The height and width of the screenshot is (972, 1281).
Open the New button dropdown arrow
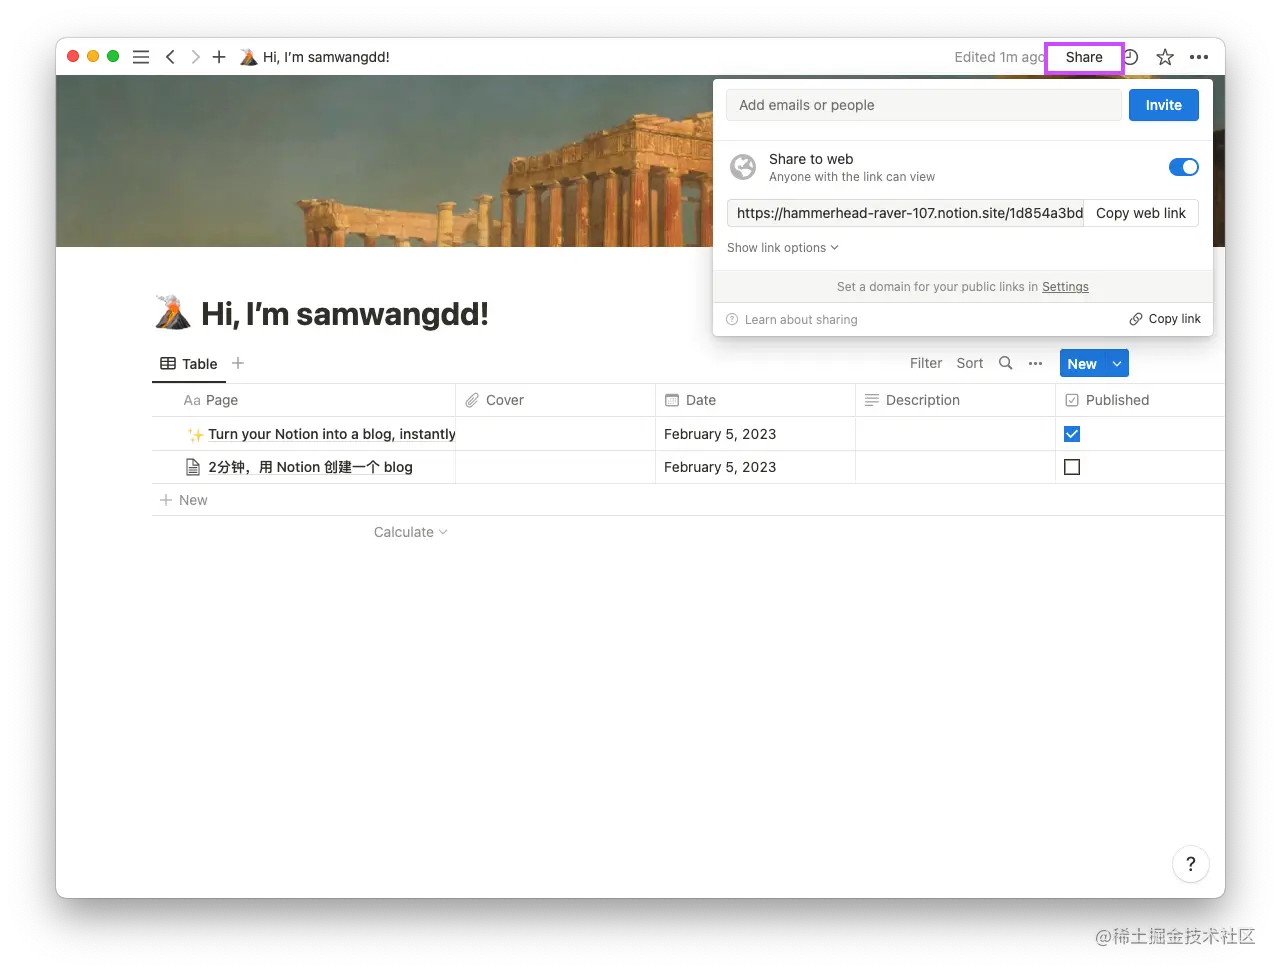(1117, 364)
